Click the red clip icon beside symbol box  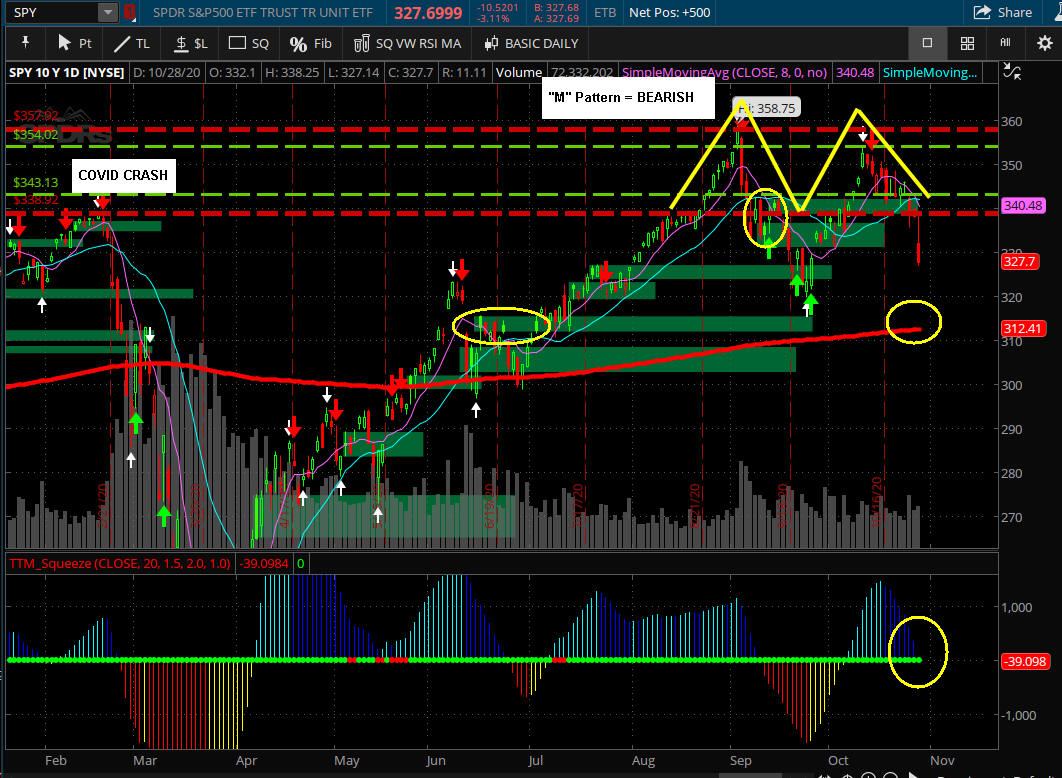pos(129,12)
